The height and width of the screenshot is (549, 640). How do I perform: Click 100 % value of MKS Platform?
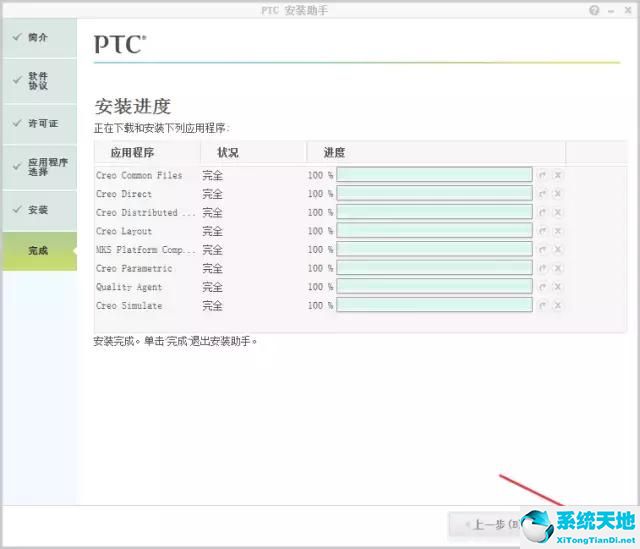click(x=320, y=249)
